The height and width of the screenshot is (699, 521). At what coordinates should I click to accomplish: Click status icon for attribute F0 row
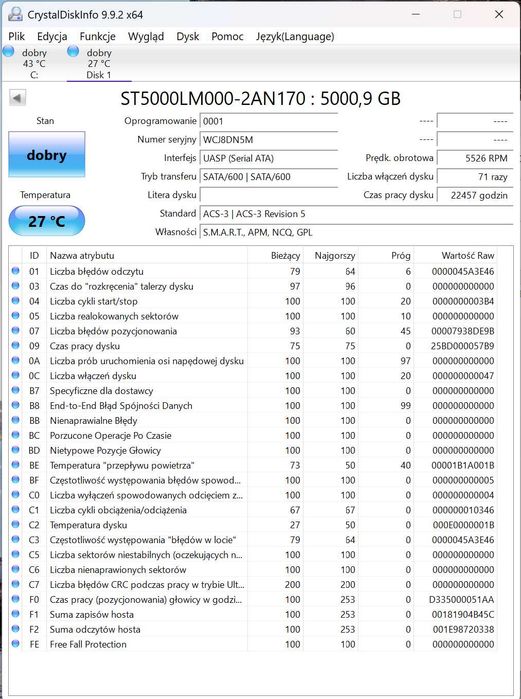pos(16,599)
